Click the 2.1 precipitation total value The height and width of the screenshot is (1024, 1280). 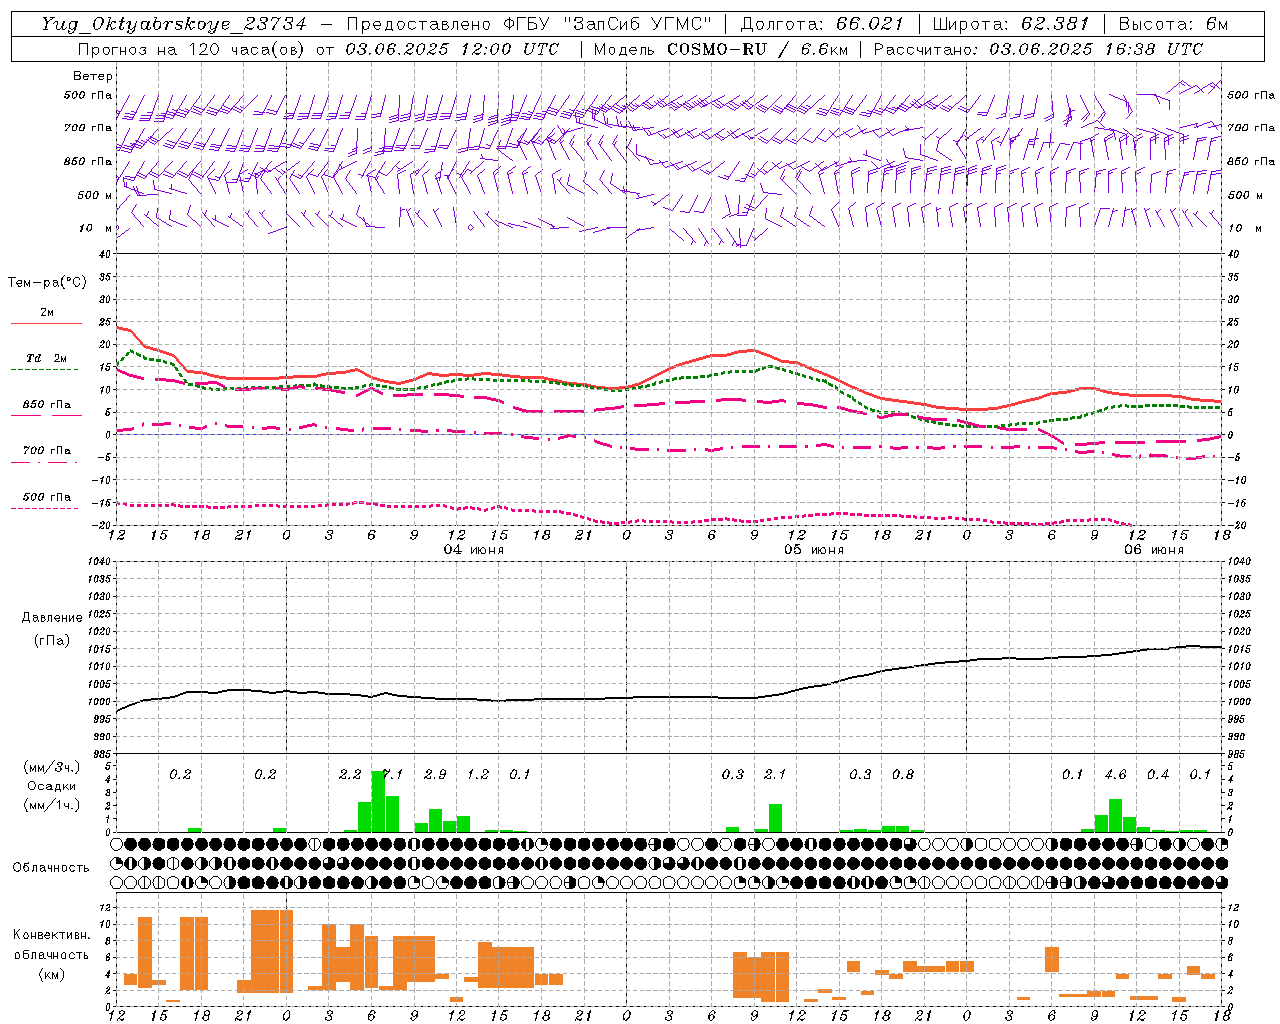(x=775, y=774)
